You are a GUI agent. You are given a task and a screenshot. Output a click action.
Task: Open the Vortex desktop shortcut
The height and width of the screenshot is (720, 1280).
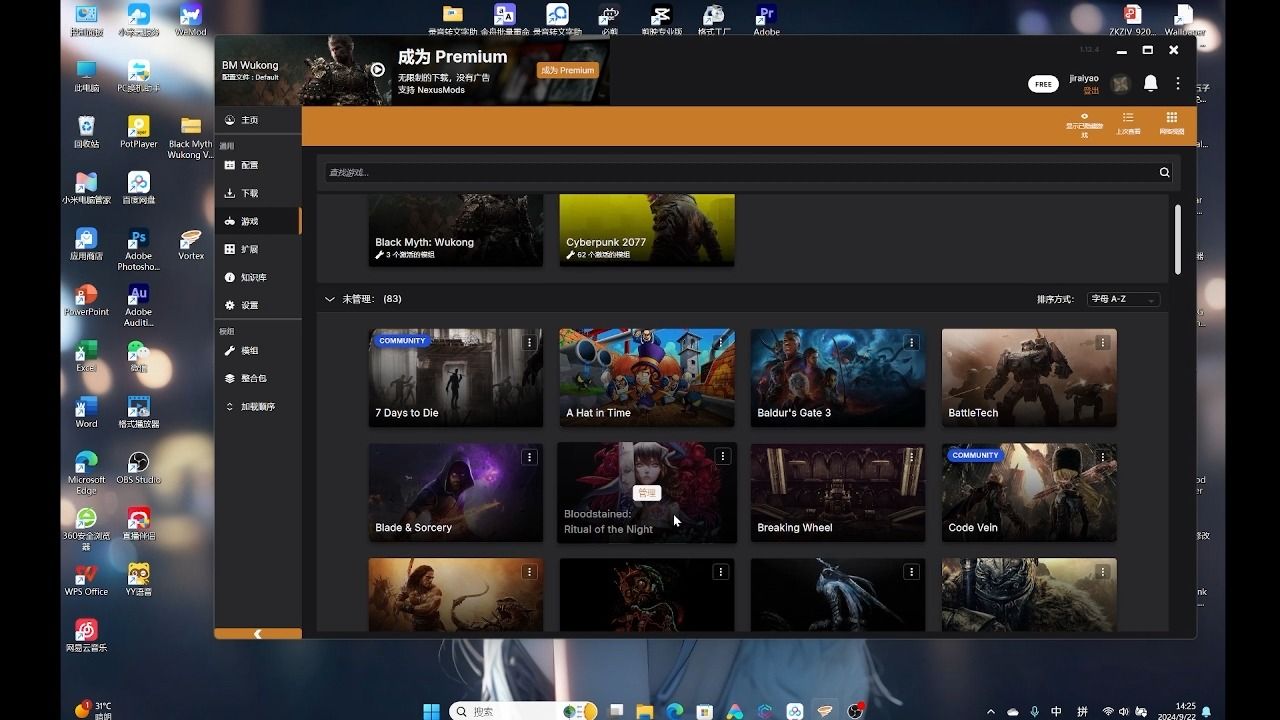point(191,244)
